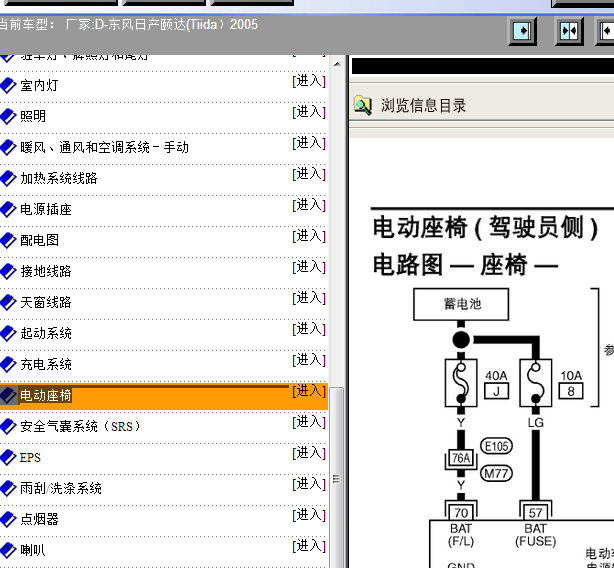Enter the 电源插座 section via [进入]
Screen dimensions: 614x568
309,205
